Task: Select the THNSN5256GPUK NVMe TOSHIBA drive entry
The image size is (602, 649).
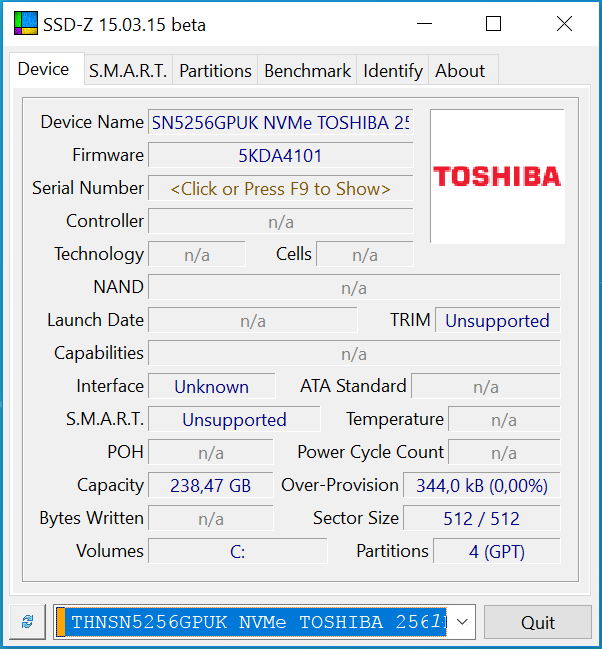Action: 251,622
